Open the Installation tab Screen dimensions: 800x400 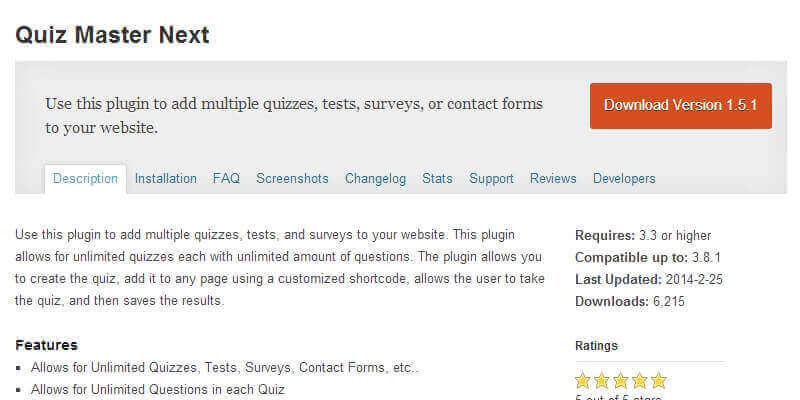point(166,179)
